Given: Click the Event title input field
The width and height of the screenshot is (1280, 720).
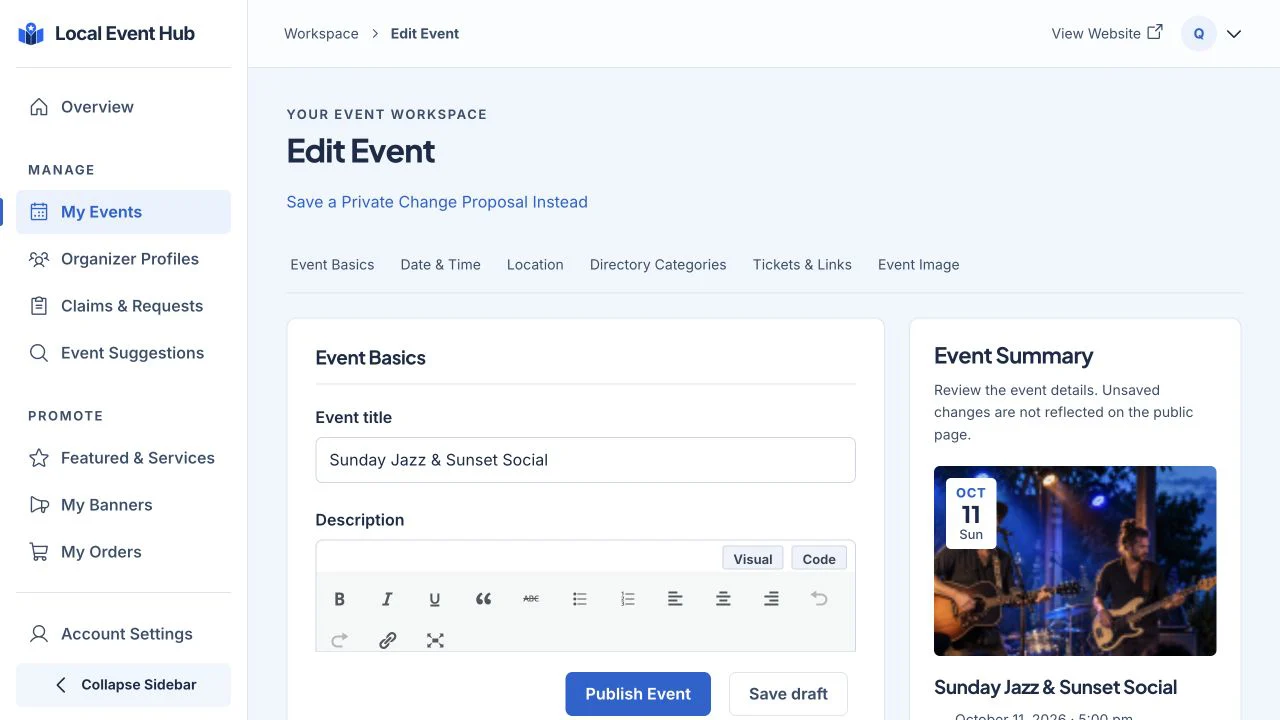Looking at the screenshot, I should [x=585, y=460].
